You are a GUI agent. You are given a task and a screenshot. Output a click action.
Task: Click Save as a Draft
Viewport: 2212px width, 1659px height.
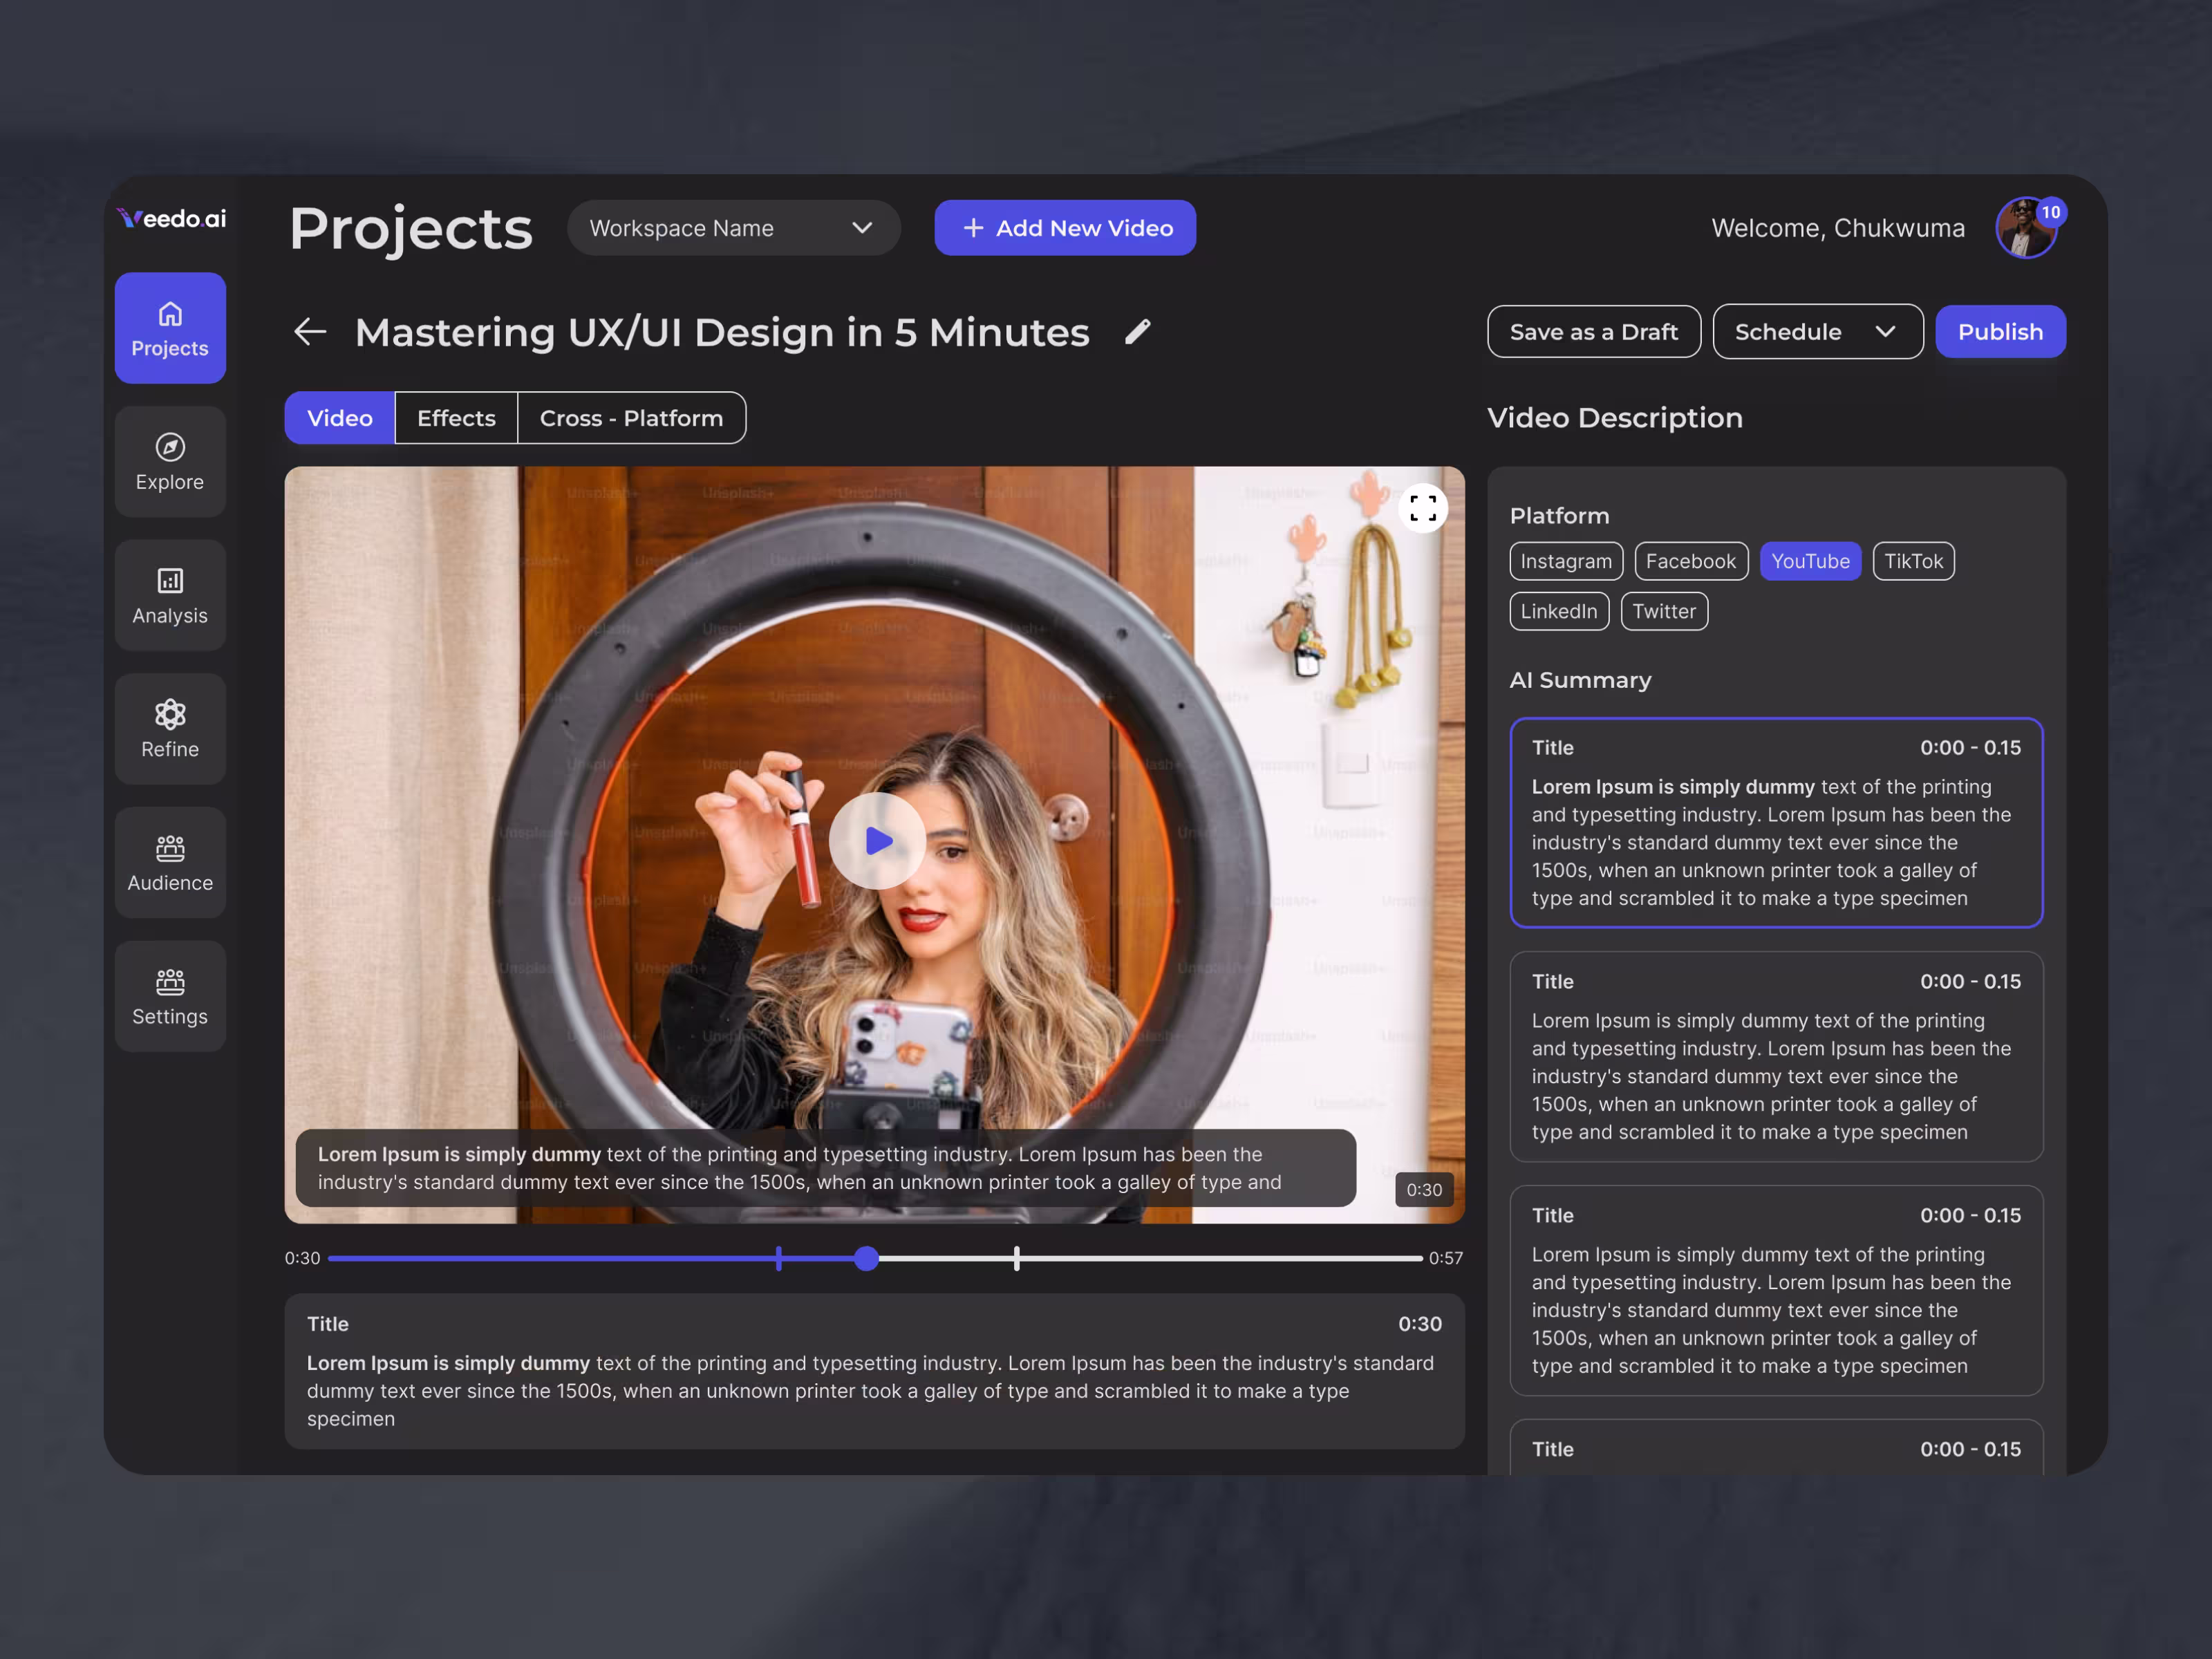tap(1593, 332)
